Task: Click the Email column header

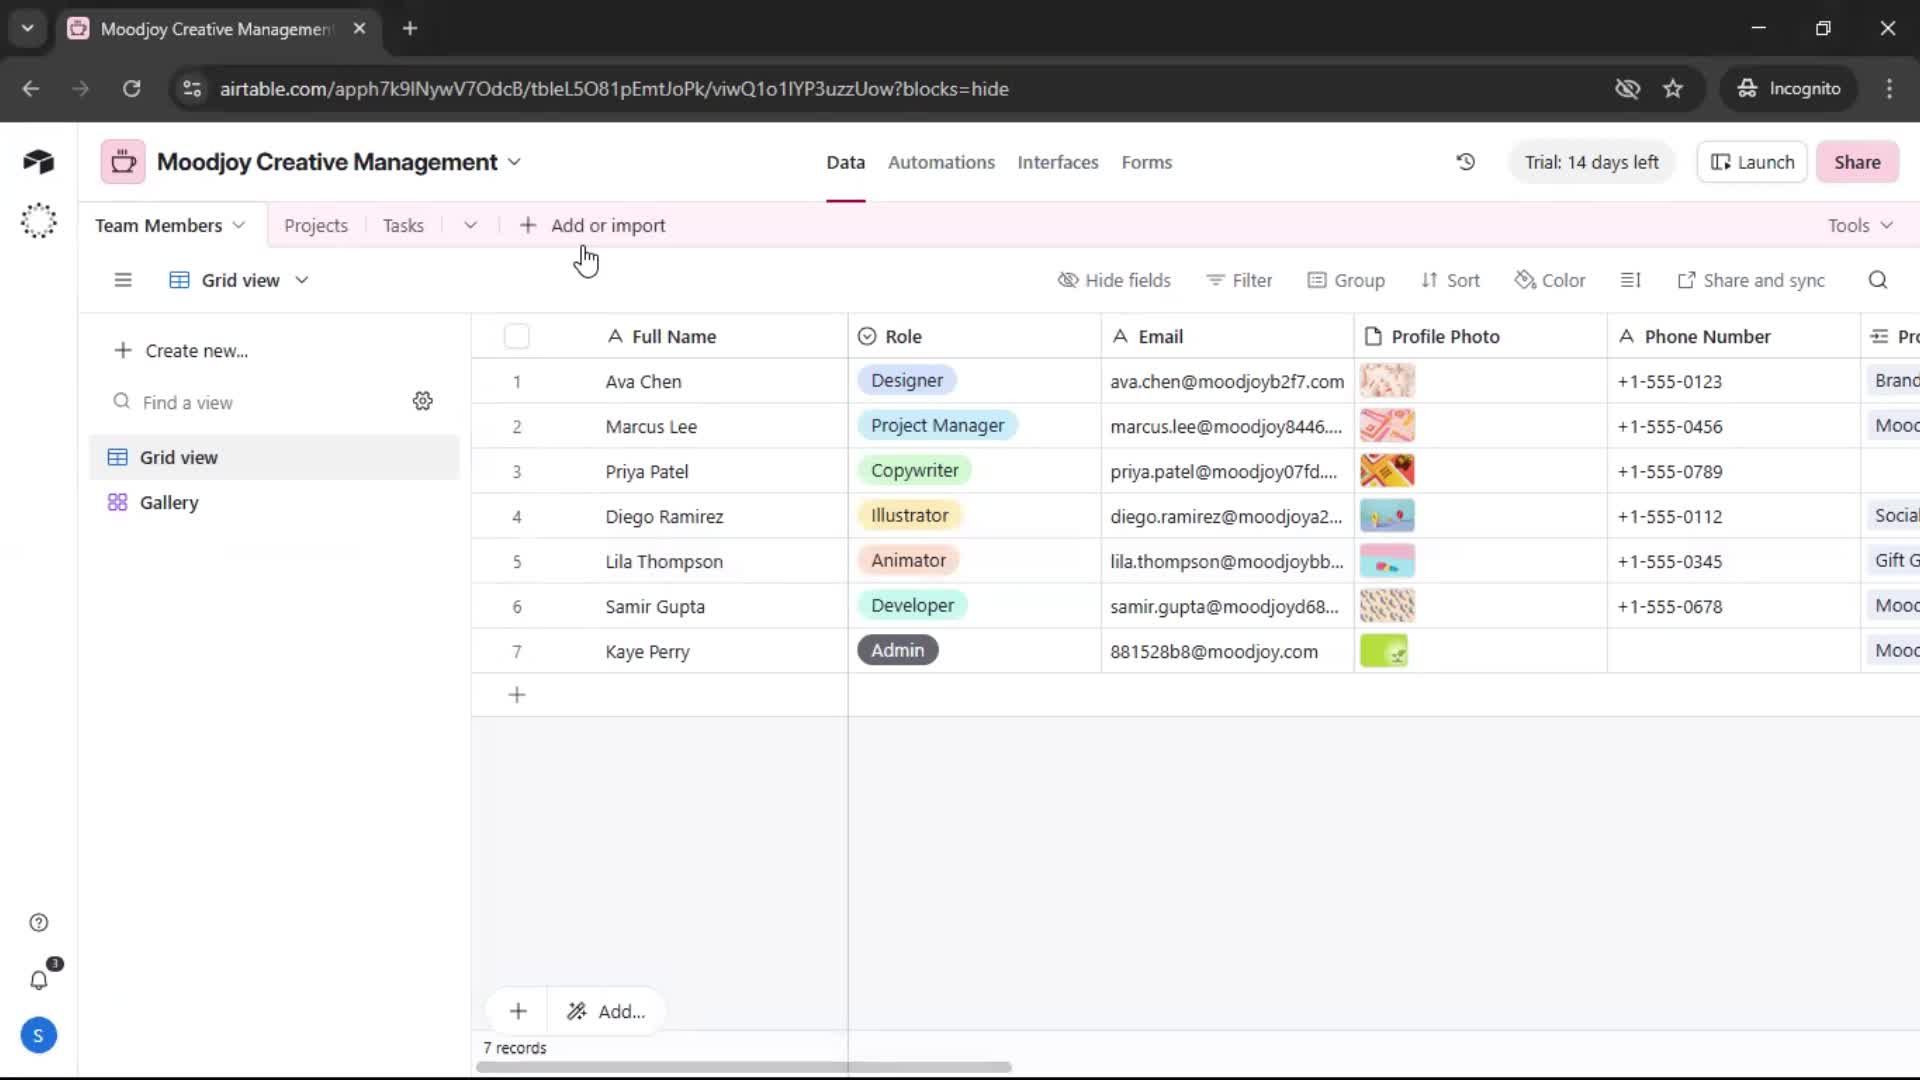Action: (x=1227, y=337)
